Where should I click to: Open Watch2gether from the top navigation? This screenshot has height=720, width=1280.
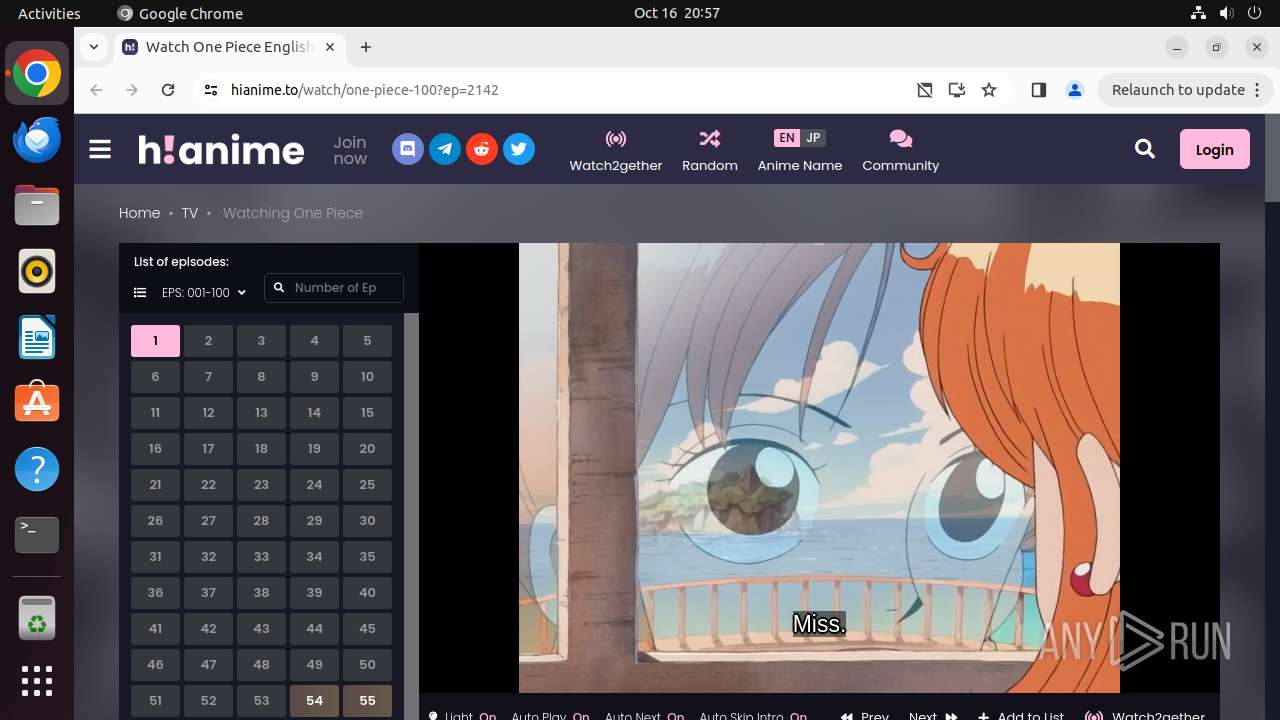616,150
